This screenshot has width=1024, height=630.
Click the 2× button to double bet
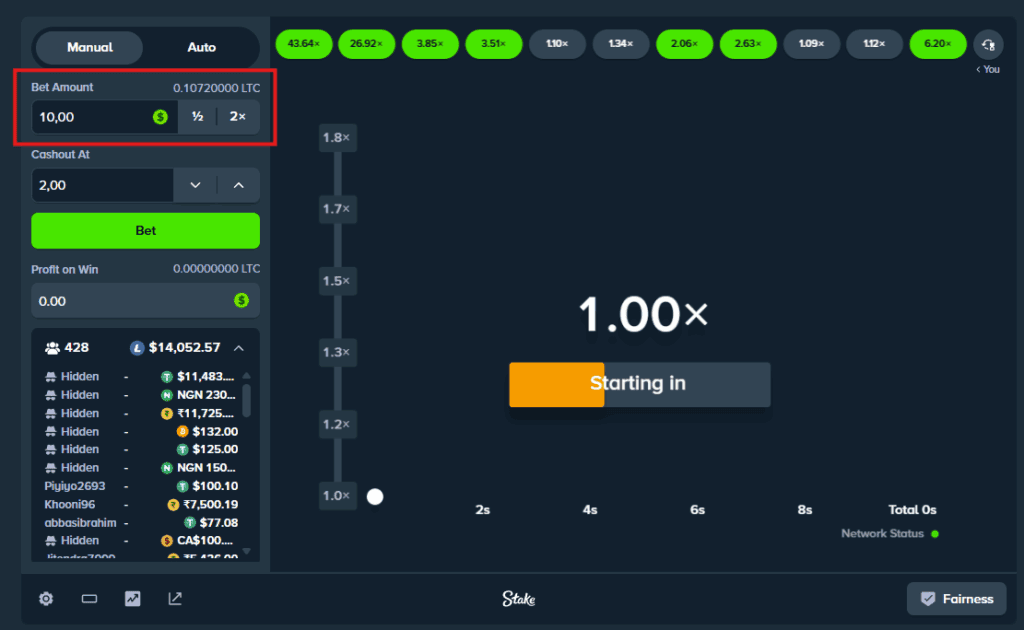coord(236,117)
